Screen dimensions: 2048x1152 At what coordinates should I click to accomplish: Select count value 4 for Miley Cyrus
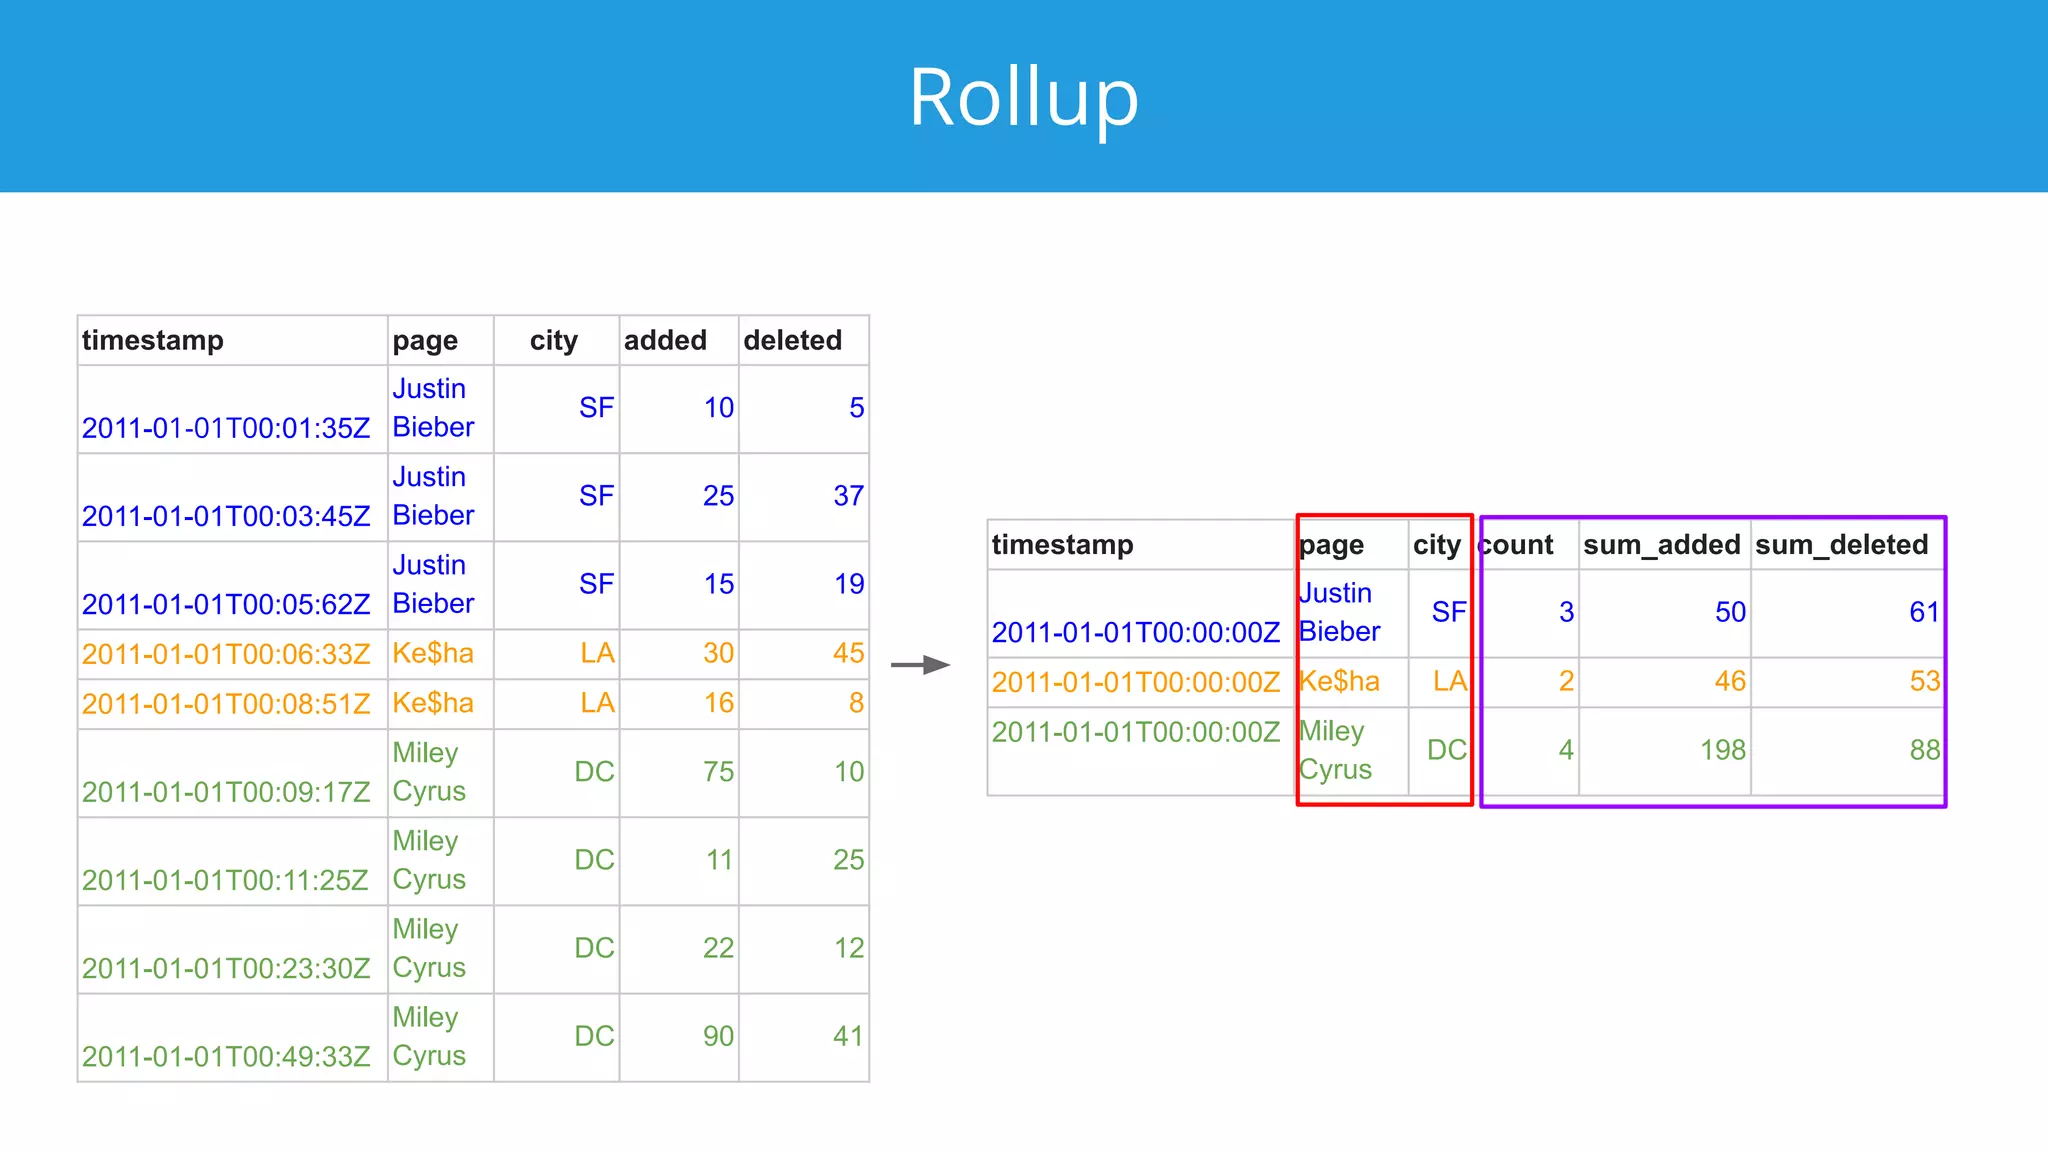pos(1567,750)
